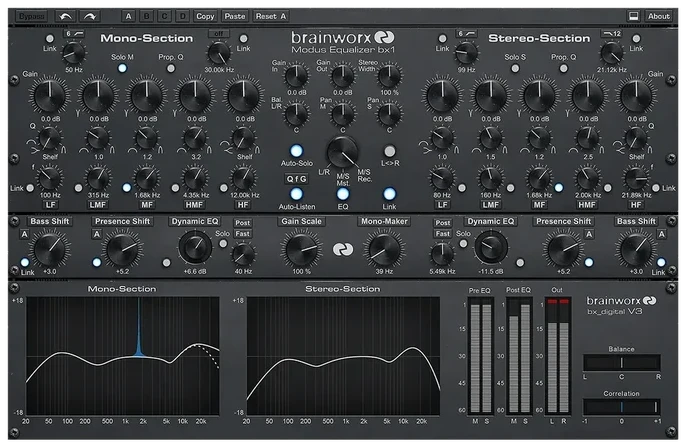686x447 pixels.
Task: Open the Stereo-Section high-pass slope selector showing 6
Action: (x=466, y=34)
